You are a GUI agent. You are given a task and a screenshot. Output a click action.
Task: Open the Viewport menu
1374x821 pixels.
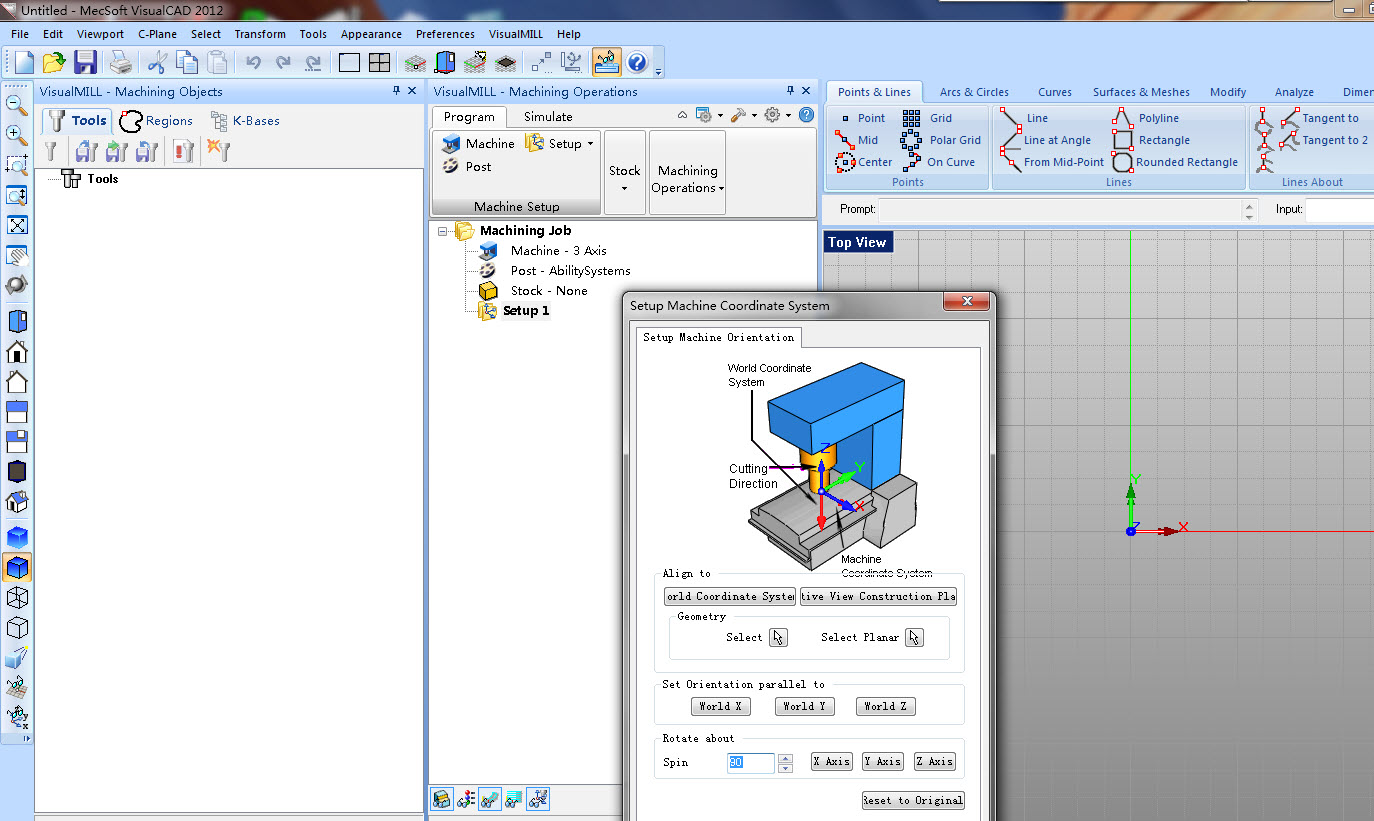[100, 34]
